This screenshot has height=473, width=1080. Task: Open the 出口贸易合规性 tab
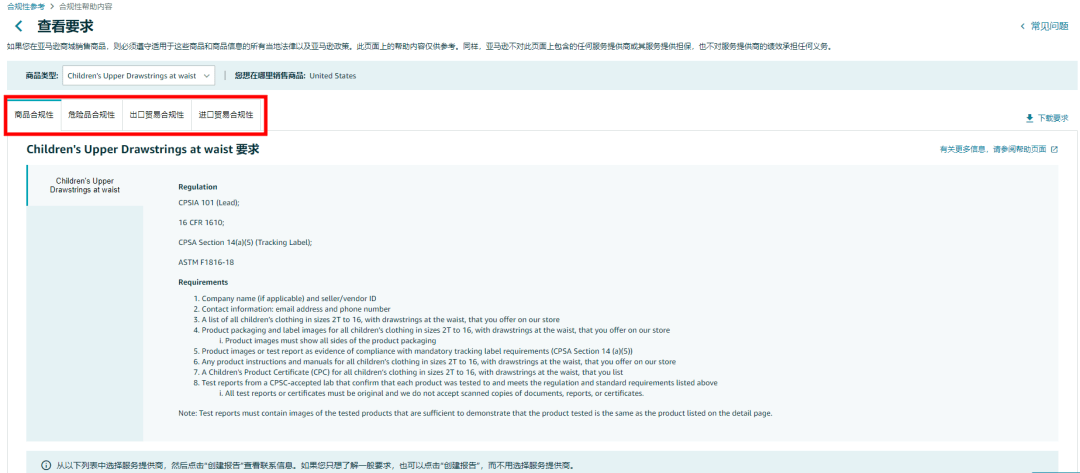tap(156, 115)
